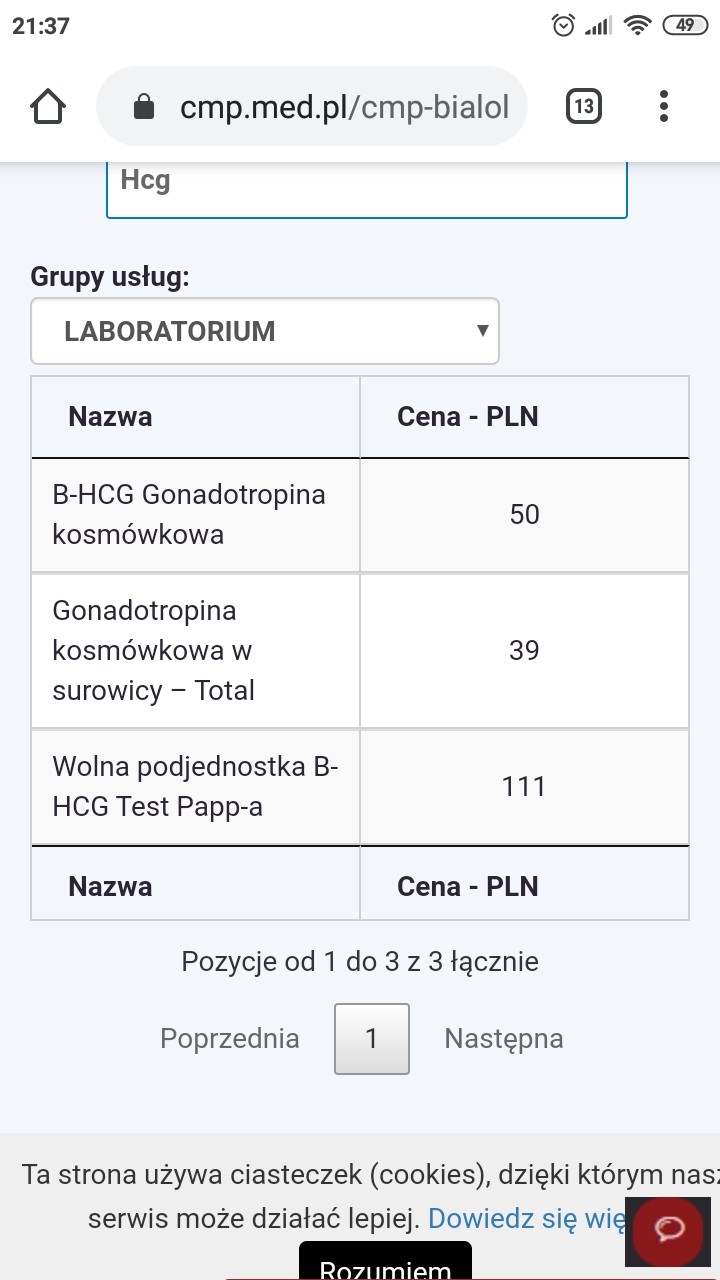Accept cookies with the Rozumiem button

tap(385, 1265)
